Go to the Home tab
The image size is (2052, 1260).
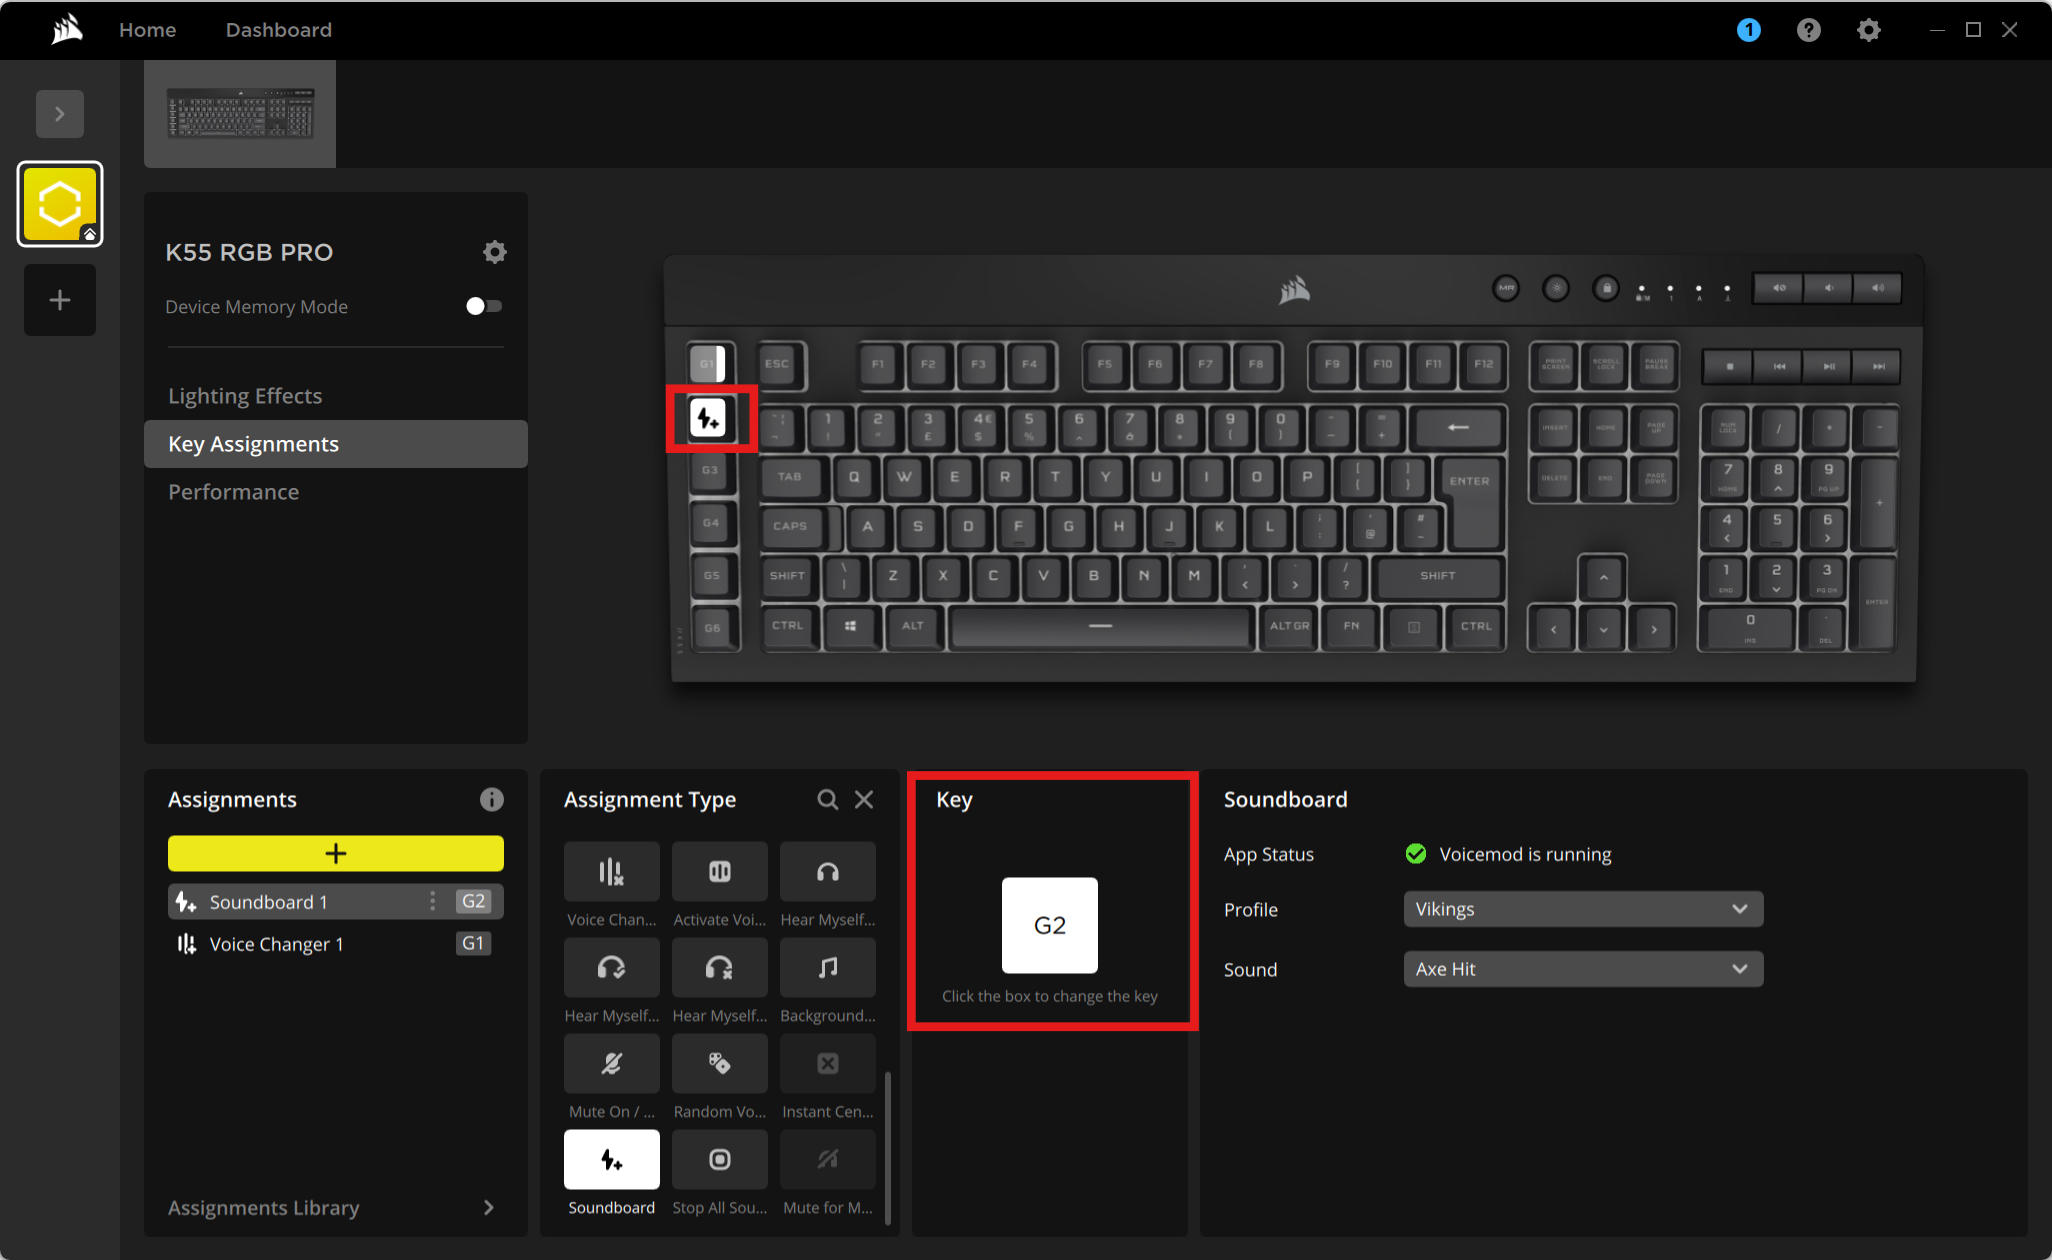[147, 30]
